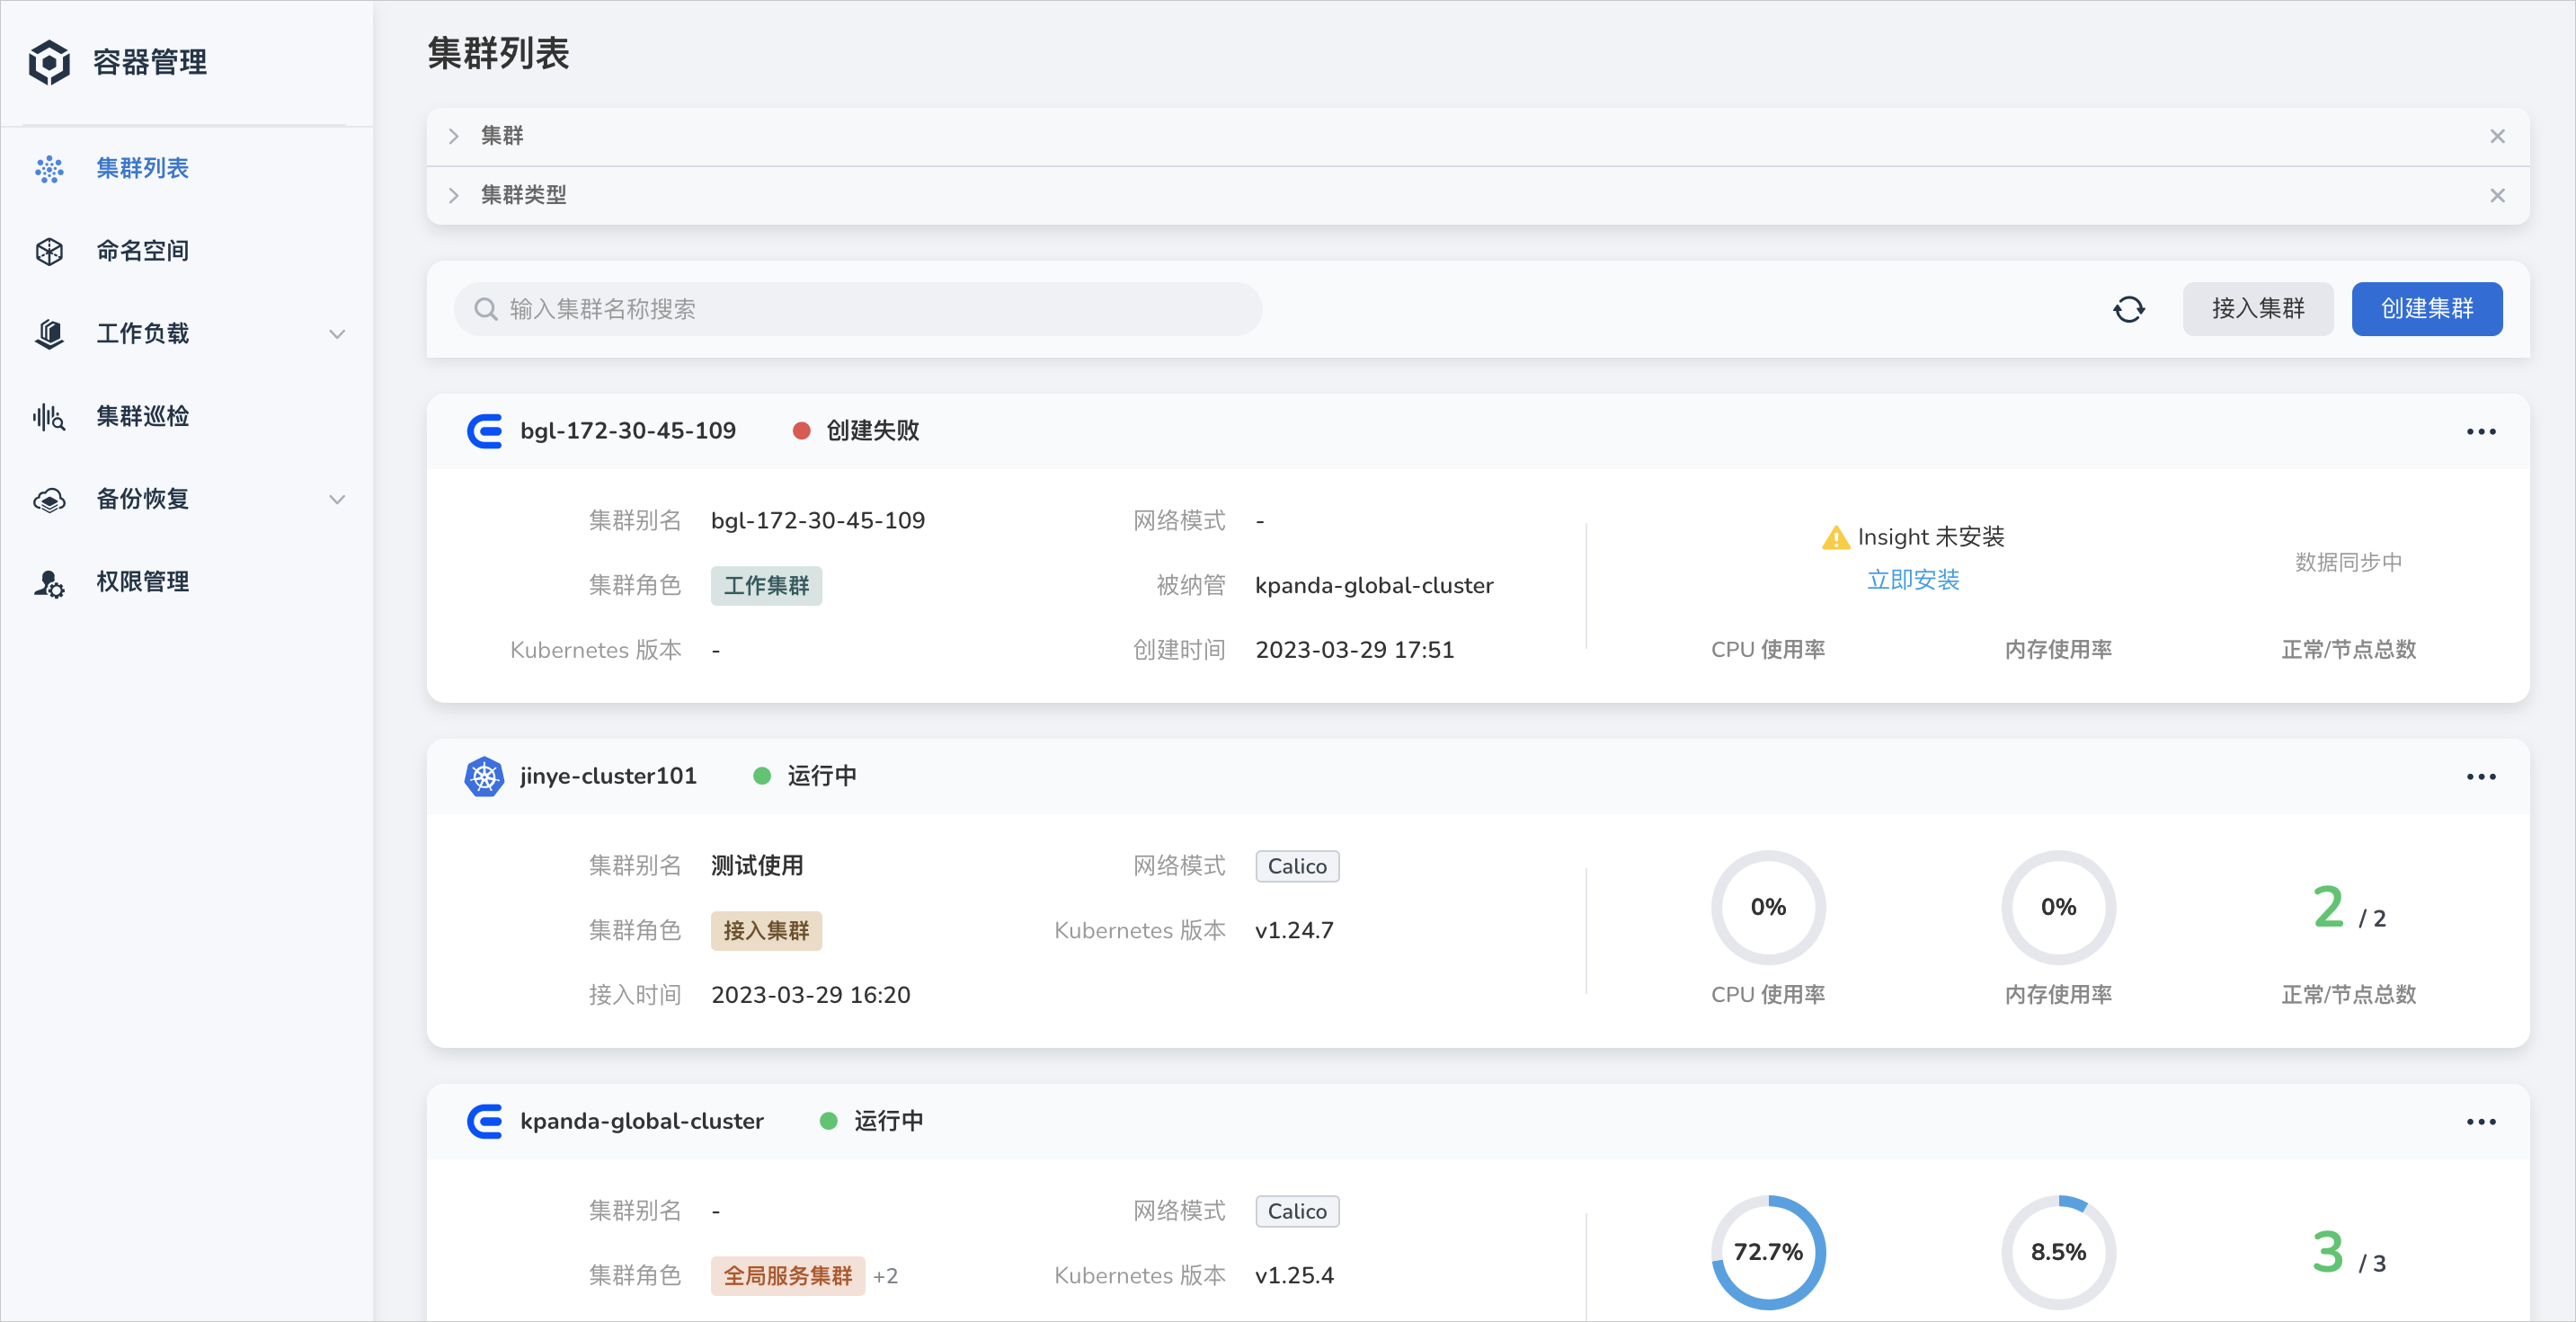Screen dimensions: 2576x1322
Task: Click kpanda-global-cluster green 运行中 status dot
Action: 828,1121
